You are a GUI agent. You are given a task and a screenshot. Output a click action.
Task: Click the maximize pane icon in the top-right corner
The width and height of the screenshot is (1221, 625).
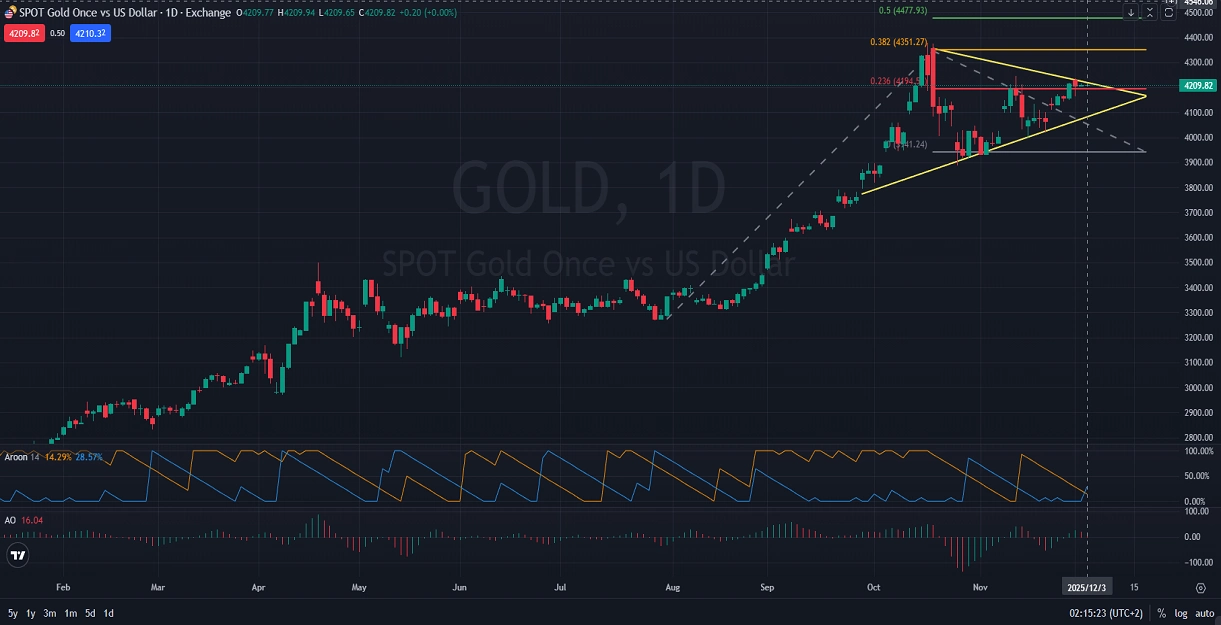[x=1169, y=13]
